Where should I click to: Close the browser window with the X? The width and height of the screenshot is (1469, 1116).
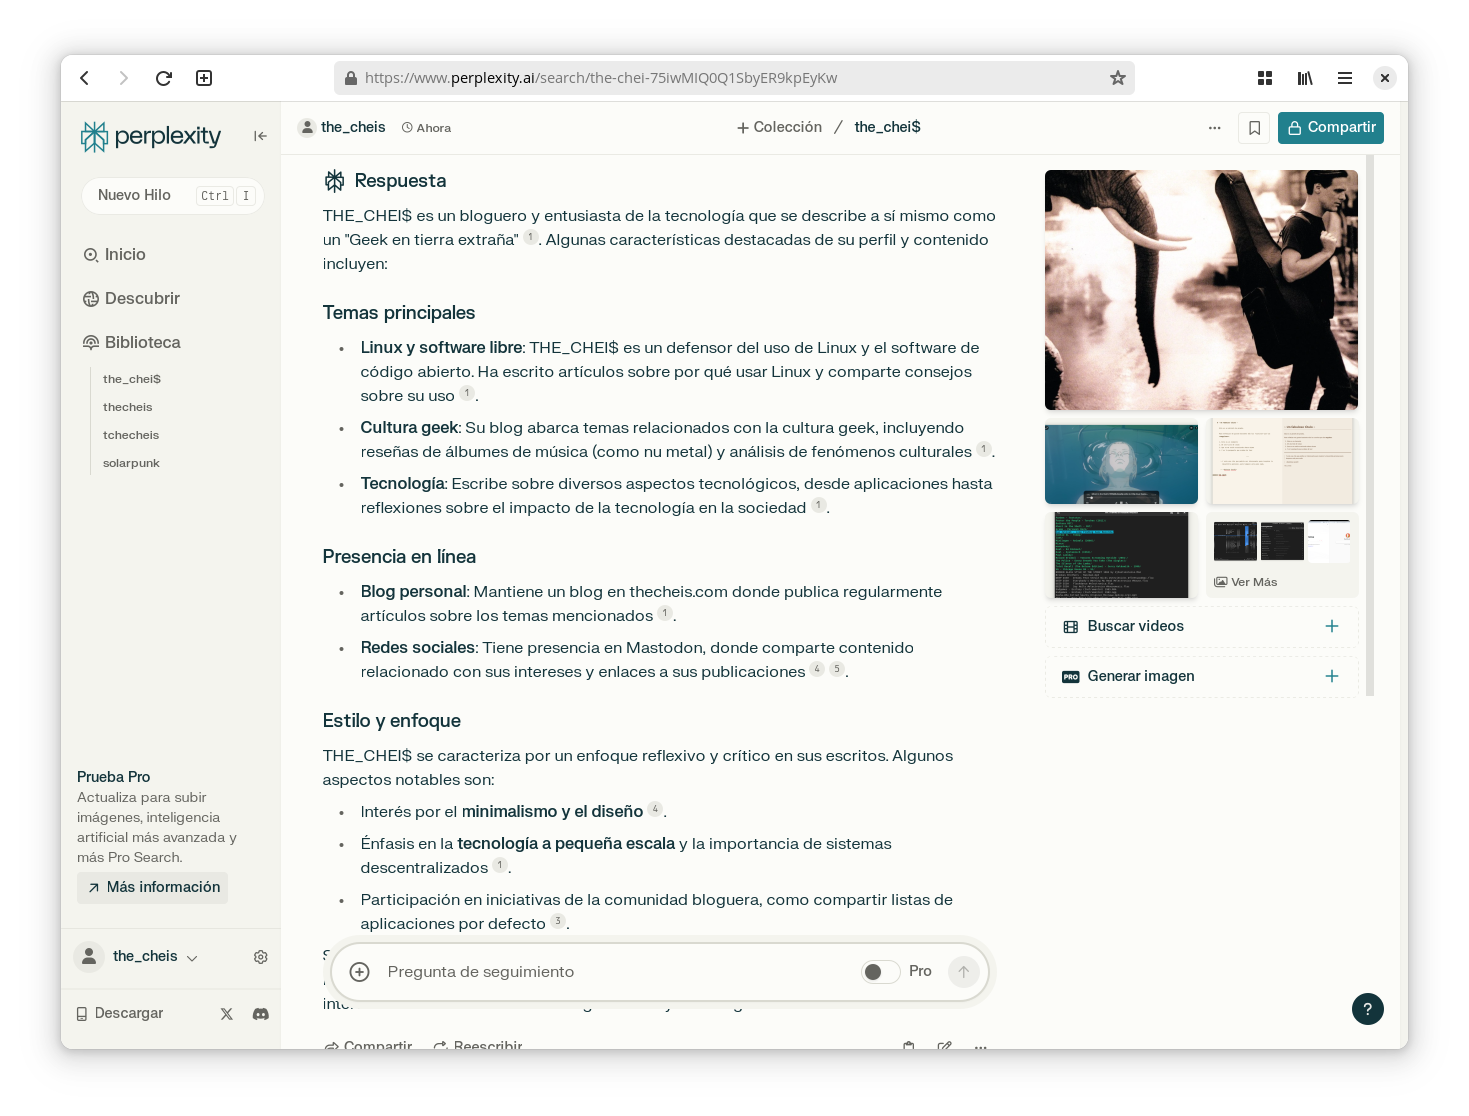click(1385, 78)
